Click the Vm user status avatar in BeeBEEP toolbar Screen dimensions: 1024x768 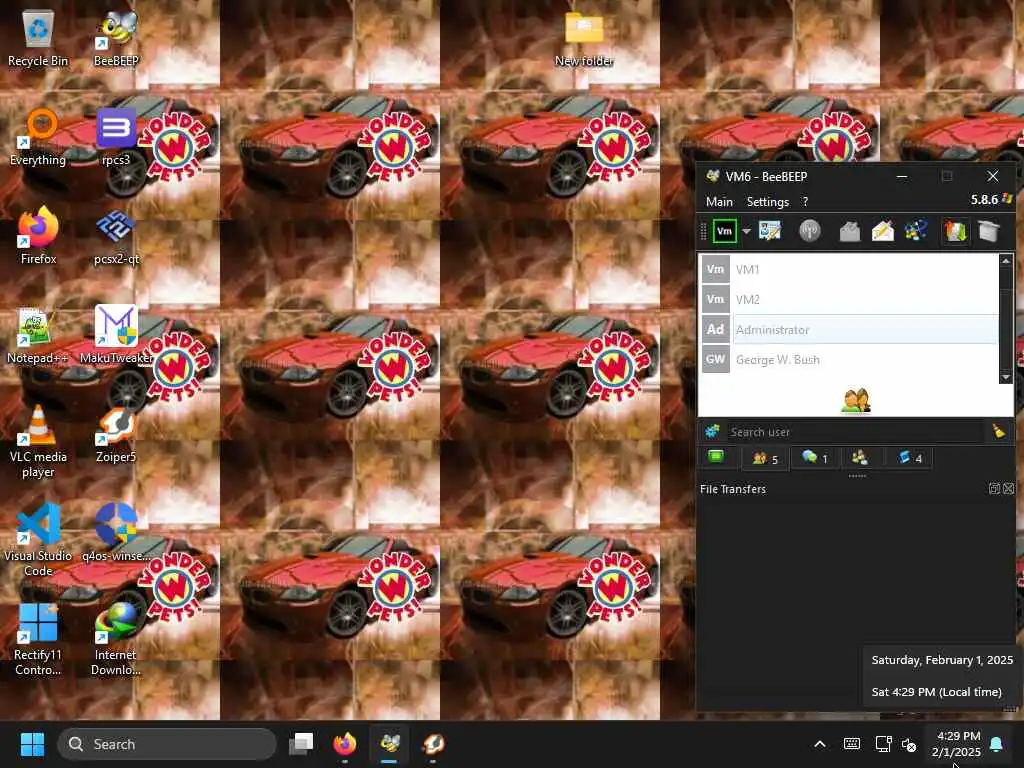pos(724,231)
